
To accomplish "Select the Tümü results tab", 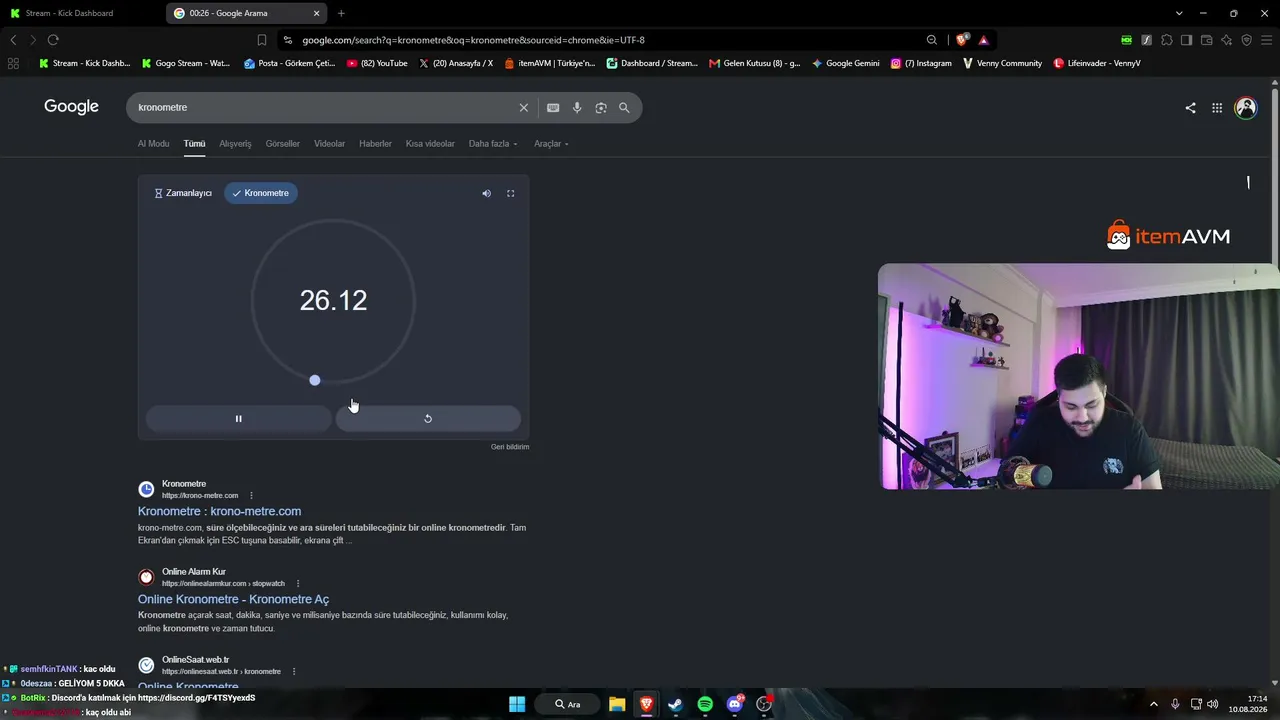I will 194,144.
